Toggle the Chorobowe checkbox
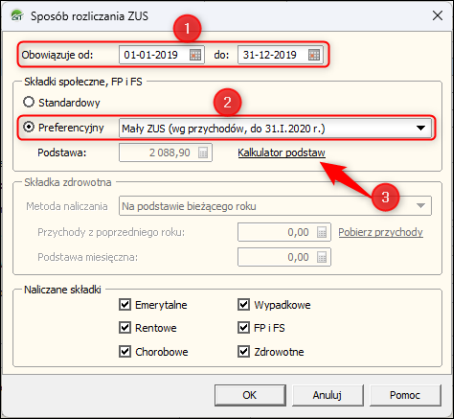 click(125, 351)
